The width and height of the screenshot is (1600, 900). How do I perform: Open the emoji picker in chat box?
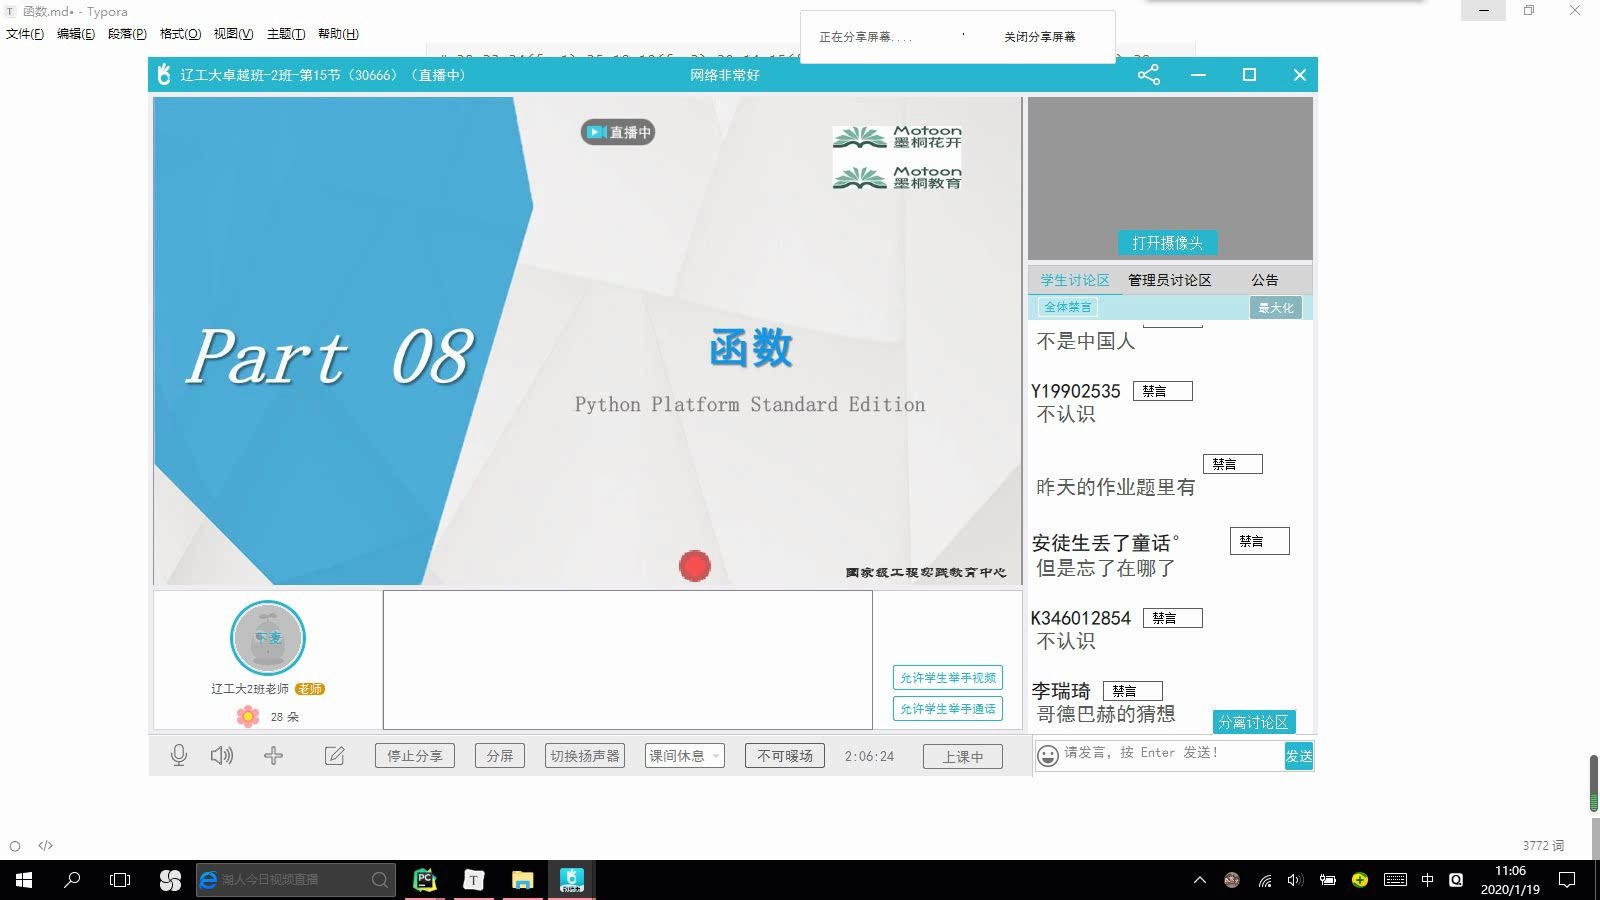1046,755
